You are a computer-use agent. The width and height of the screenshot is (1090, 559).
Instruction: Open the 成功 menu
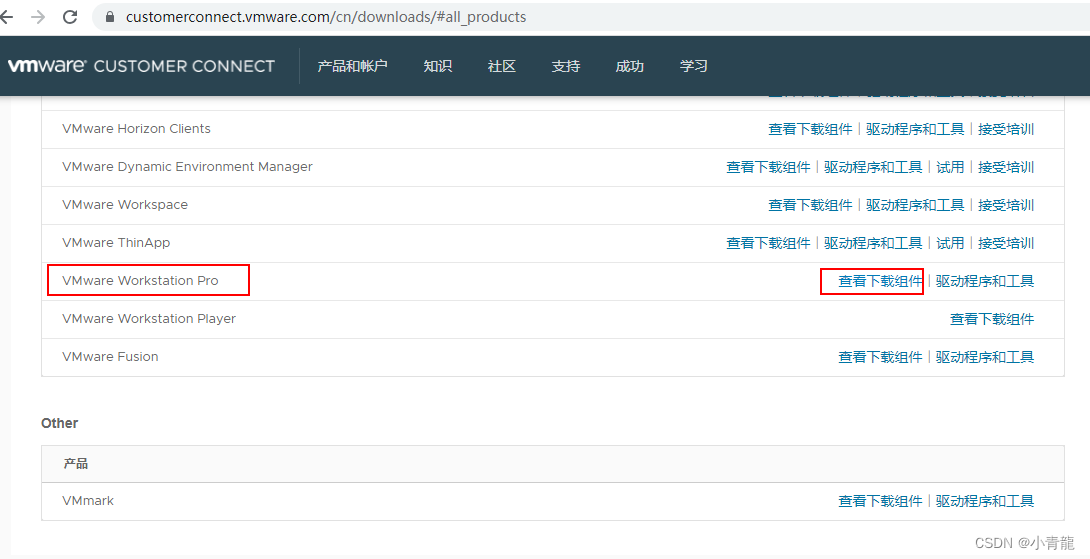tap(629, 66)
